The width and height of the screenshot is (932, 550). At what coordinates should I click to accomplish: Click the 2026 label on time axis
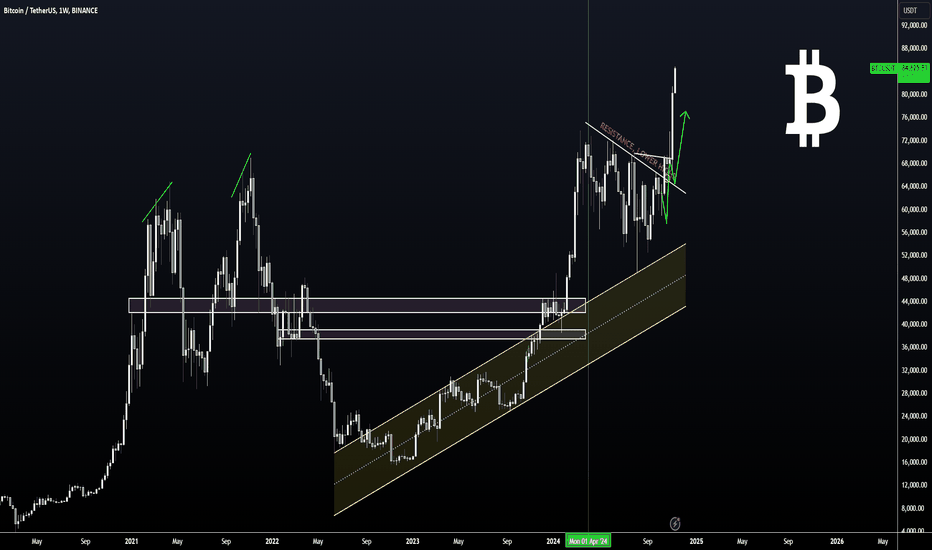pyautogui.click(x=837, y=542)
